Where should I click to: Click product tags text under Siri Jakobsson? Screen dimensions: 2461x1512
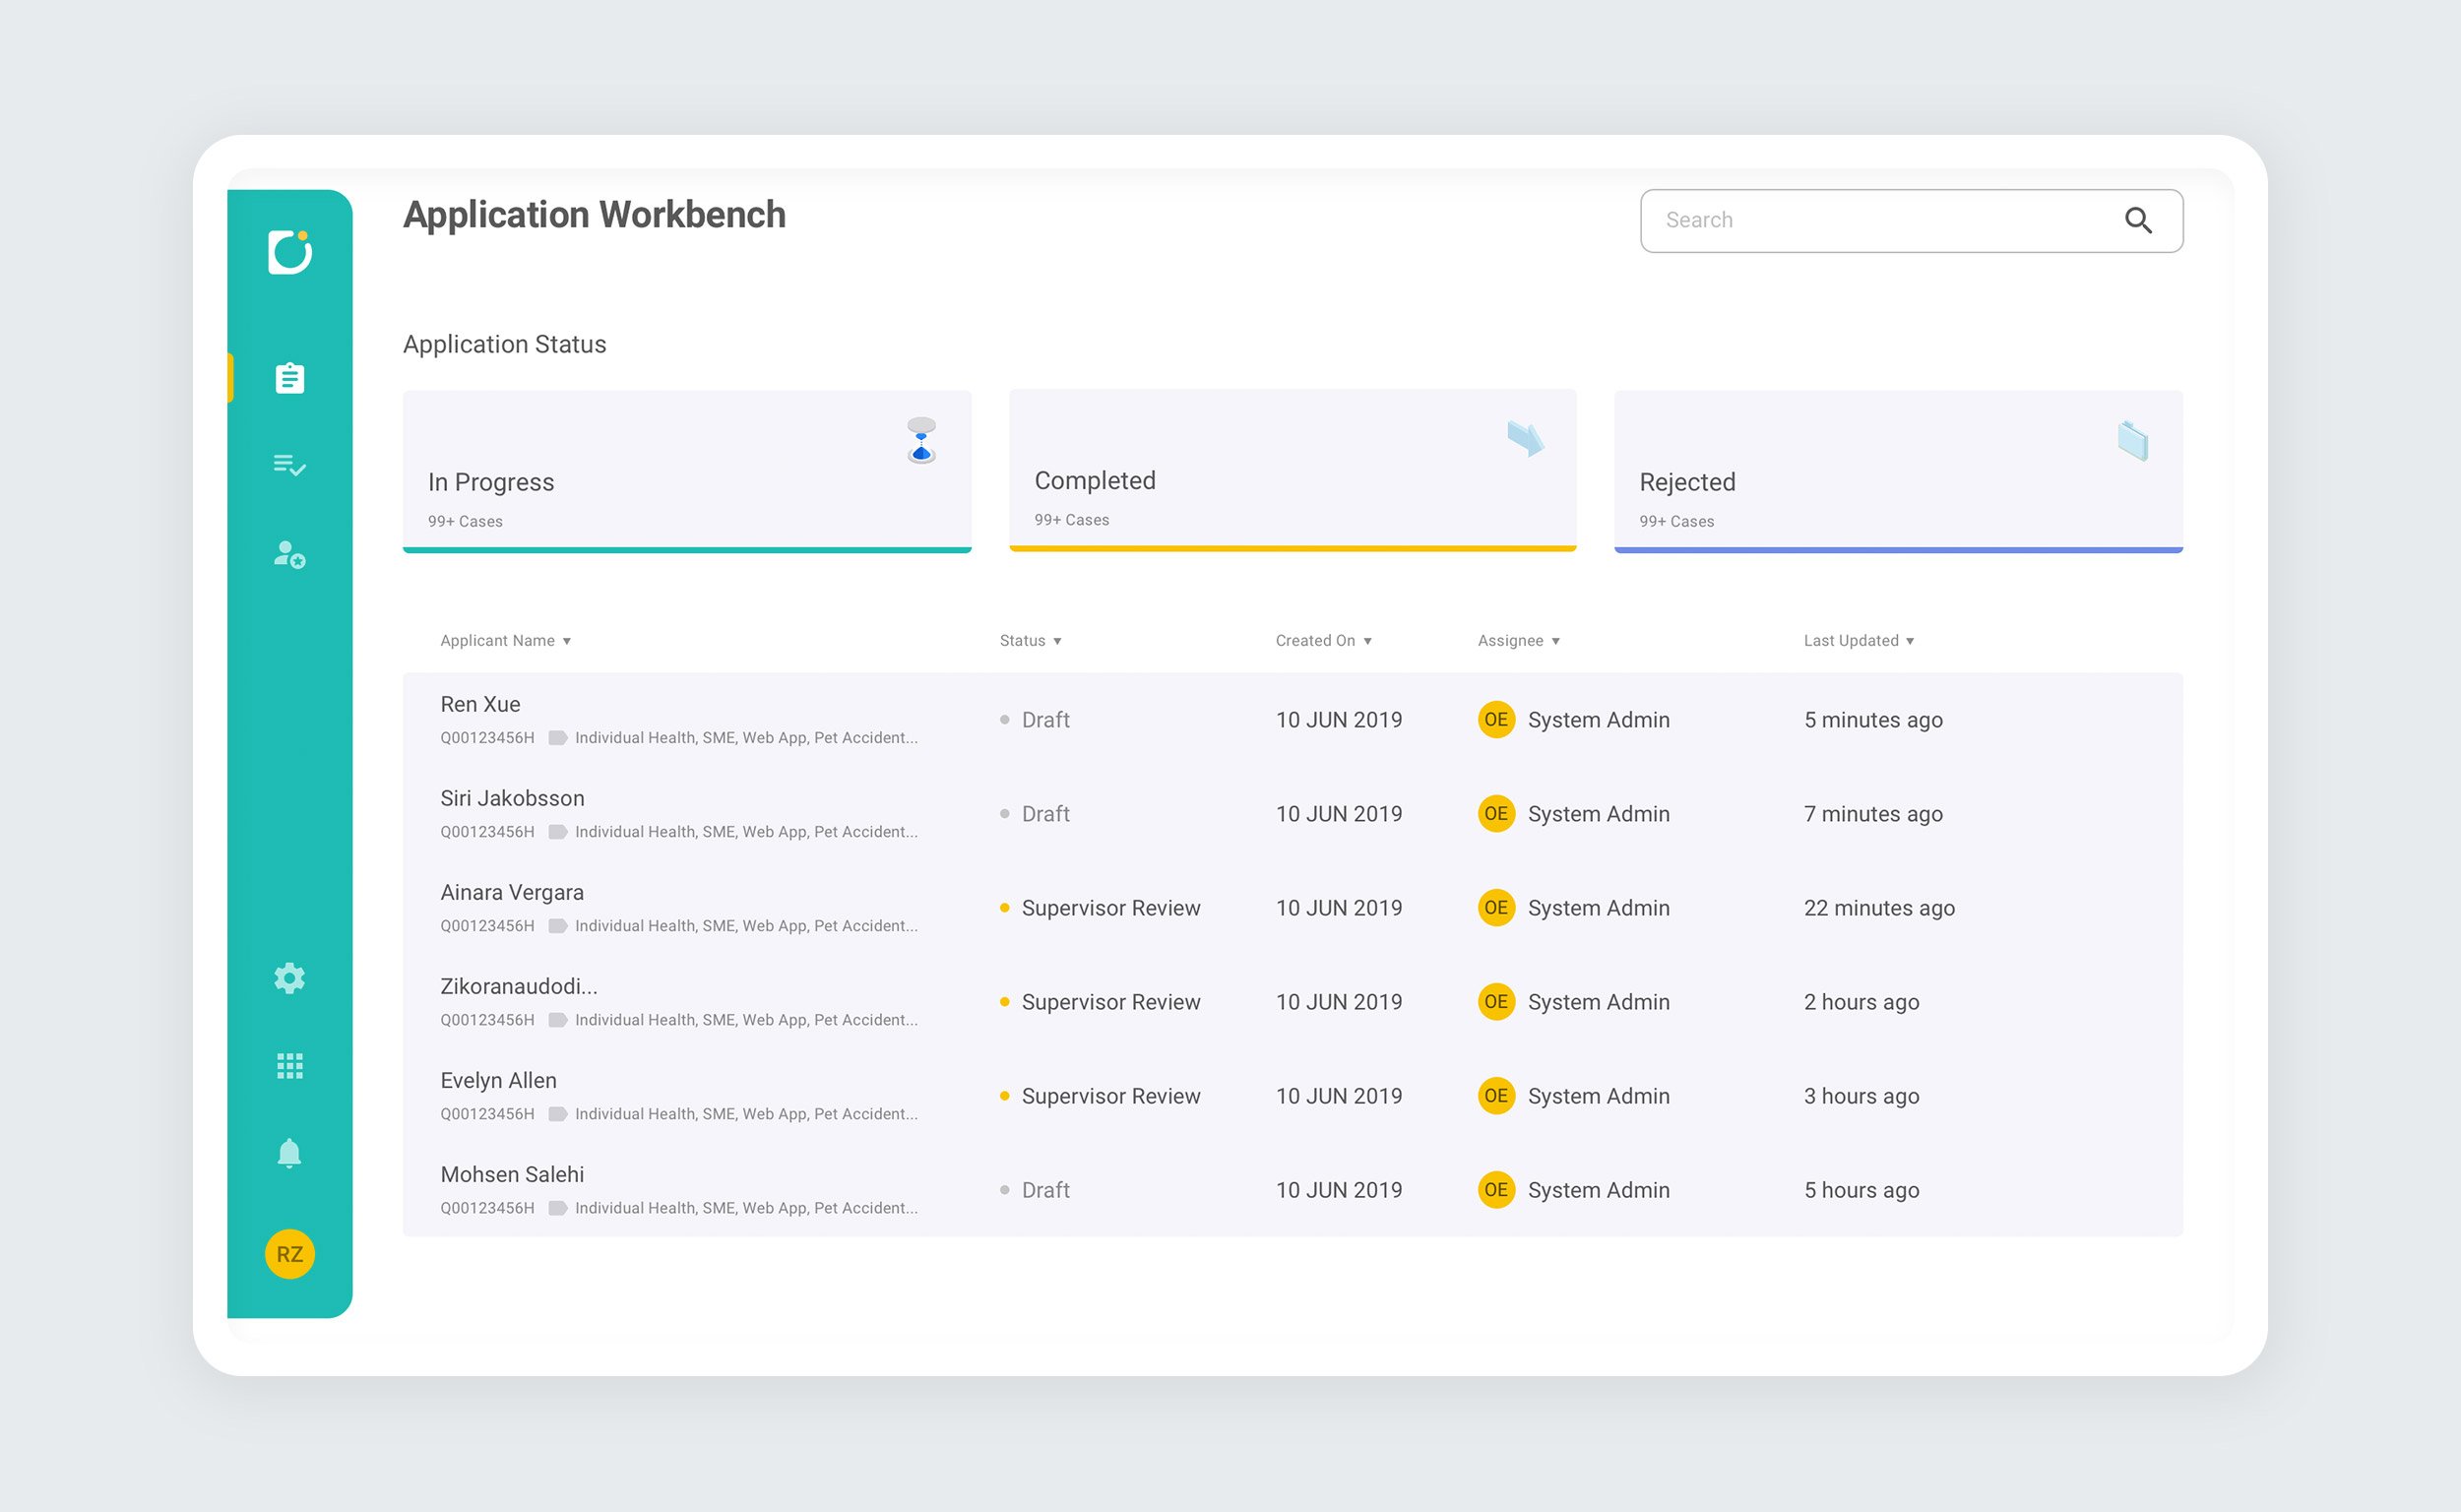746,832
